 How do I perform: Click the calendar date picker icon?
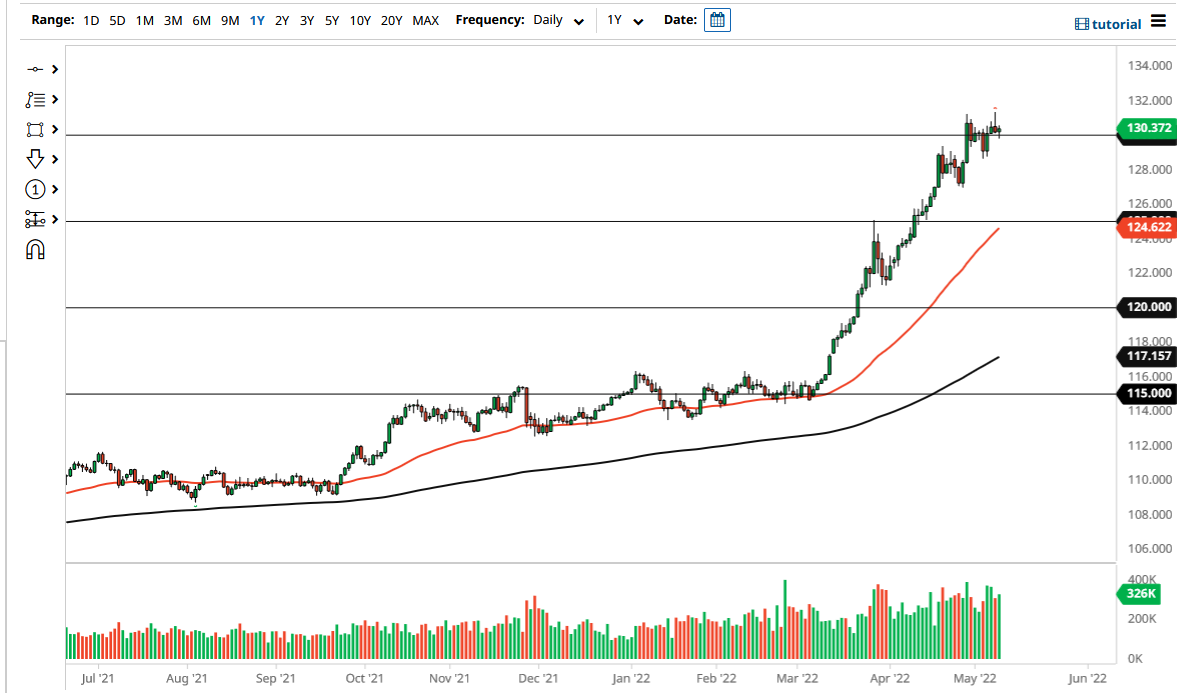click(x=717, y=19)
